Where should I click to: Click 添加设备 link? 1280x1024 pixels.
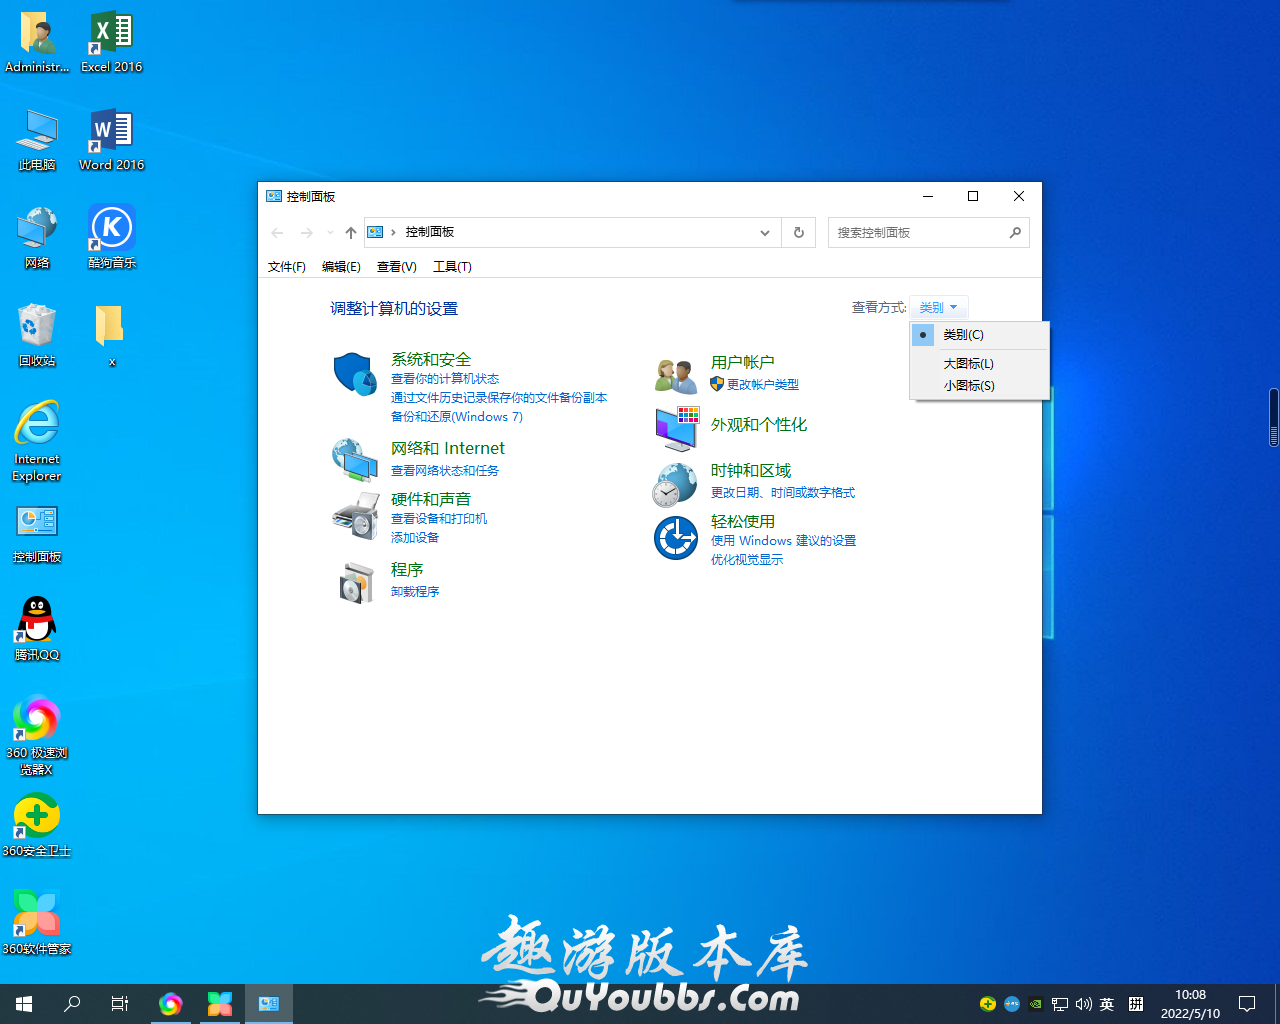(415, 538)
